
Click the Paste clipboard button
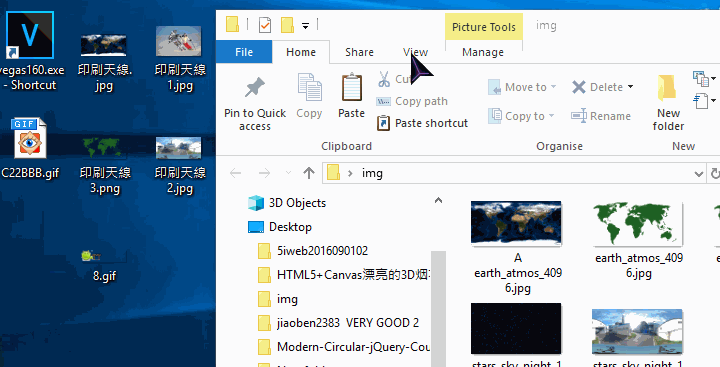point(351,96)
